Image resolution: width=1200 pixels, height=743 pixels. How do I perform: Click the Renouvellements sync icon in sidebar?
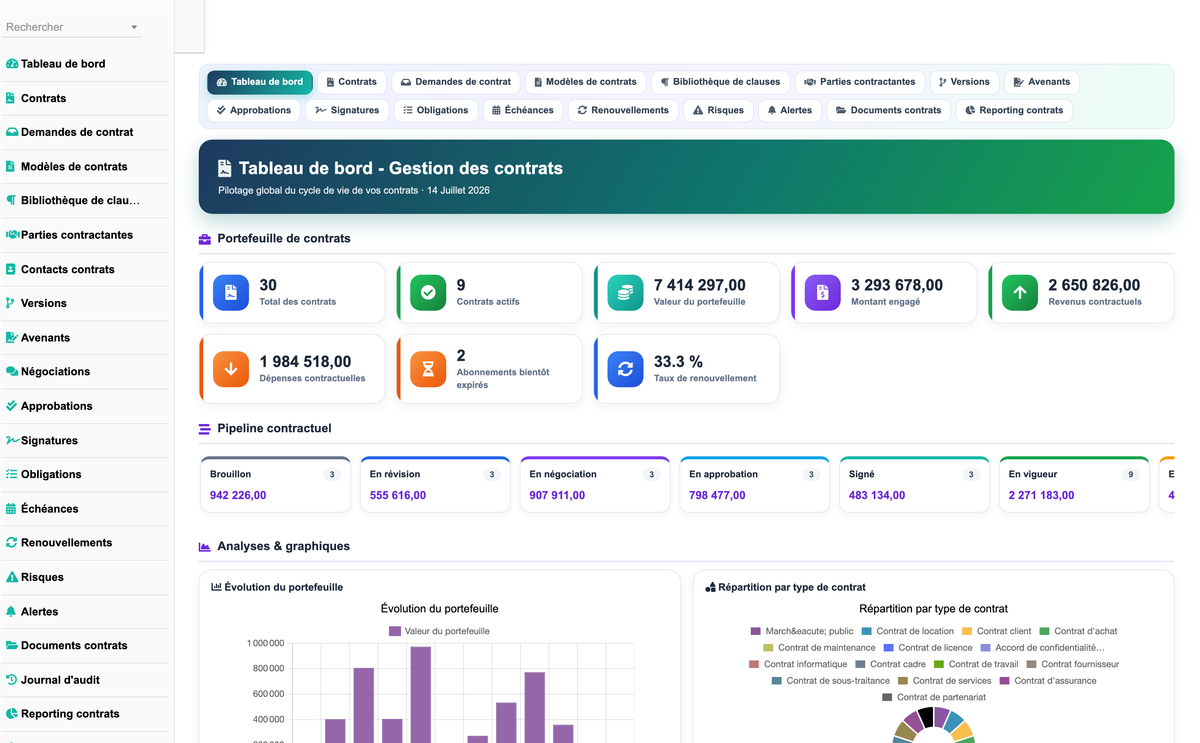click(12, 542)
